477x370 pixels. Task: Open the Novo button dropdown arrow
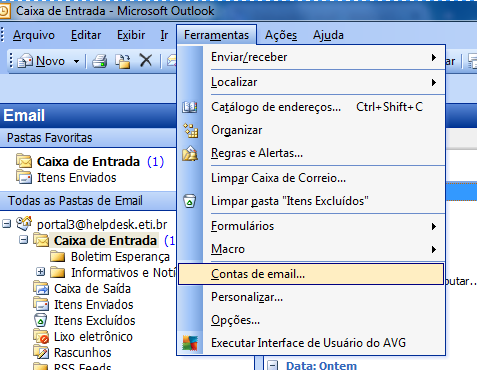(76, 61)
